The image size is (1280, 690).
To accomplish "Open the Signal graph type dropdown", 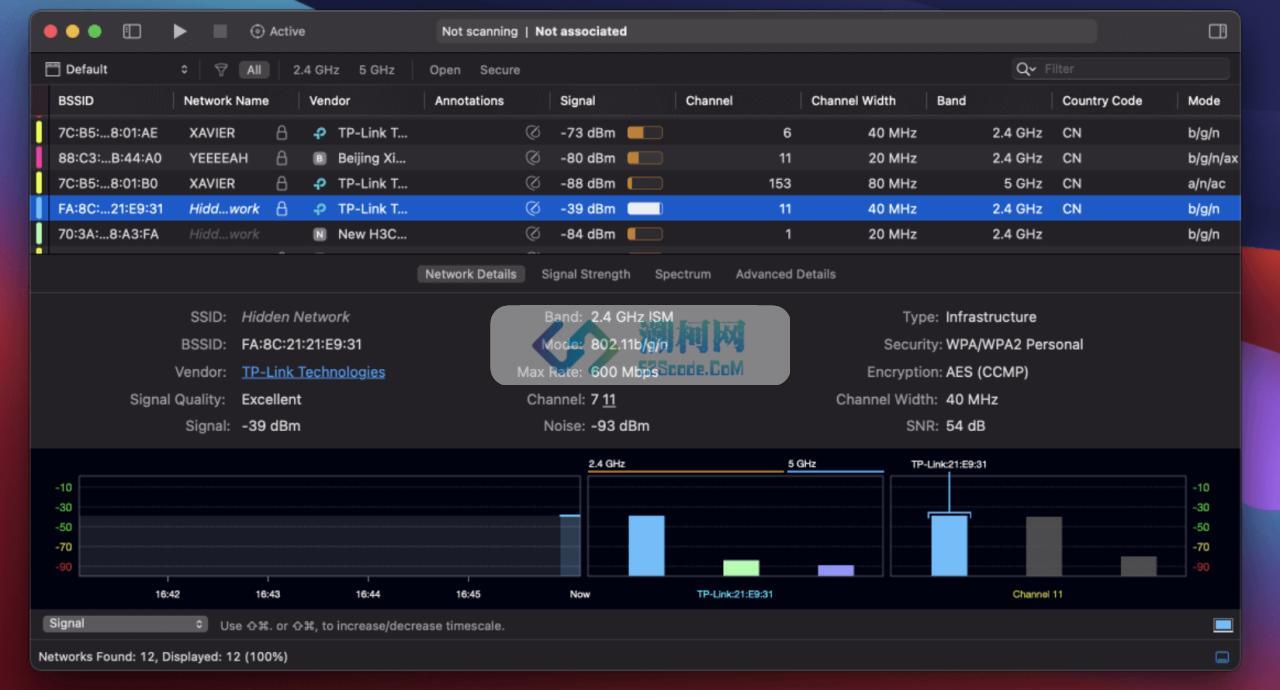I will (125, 624).
